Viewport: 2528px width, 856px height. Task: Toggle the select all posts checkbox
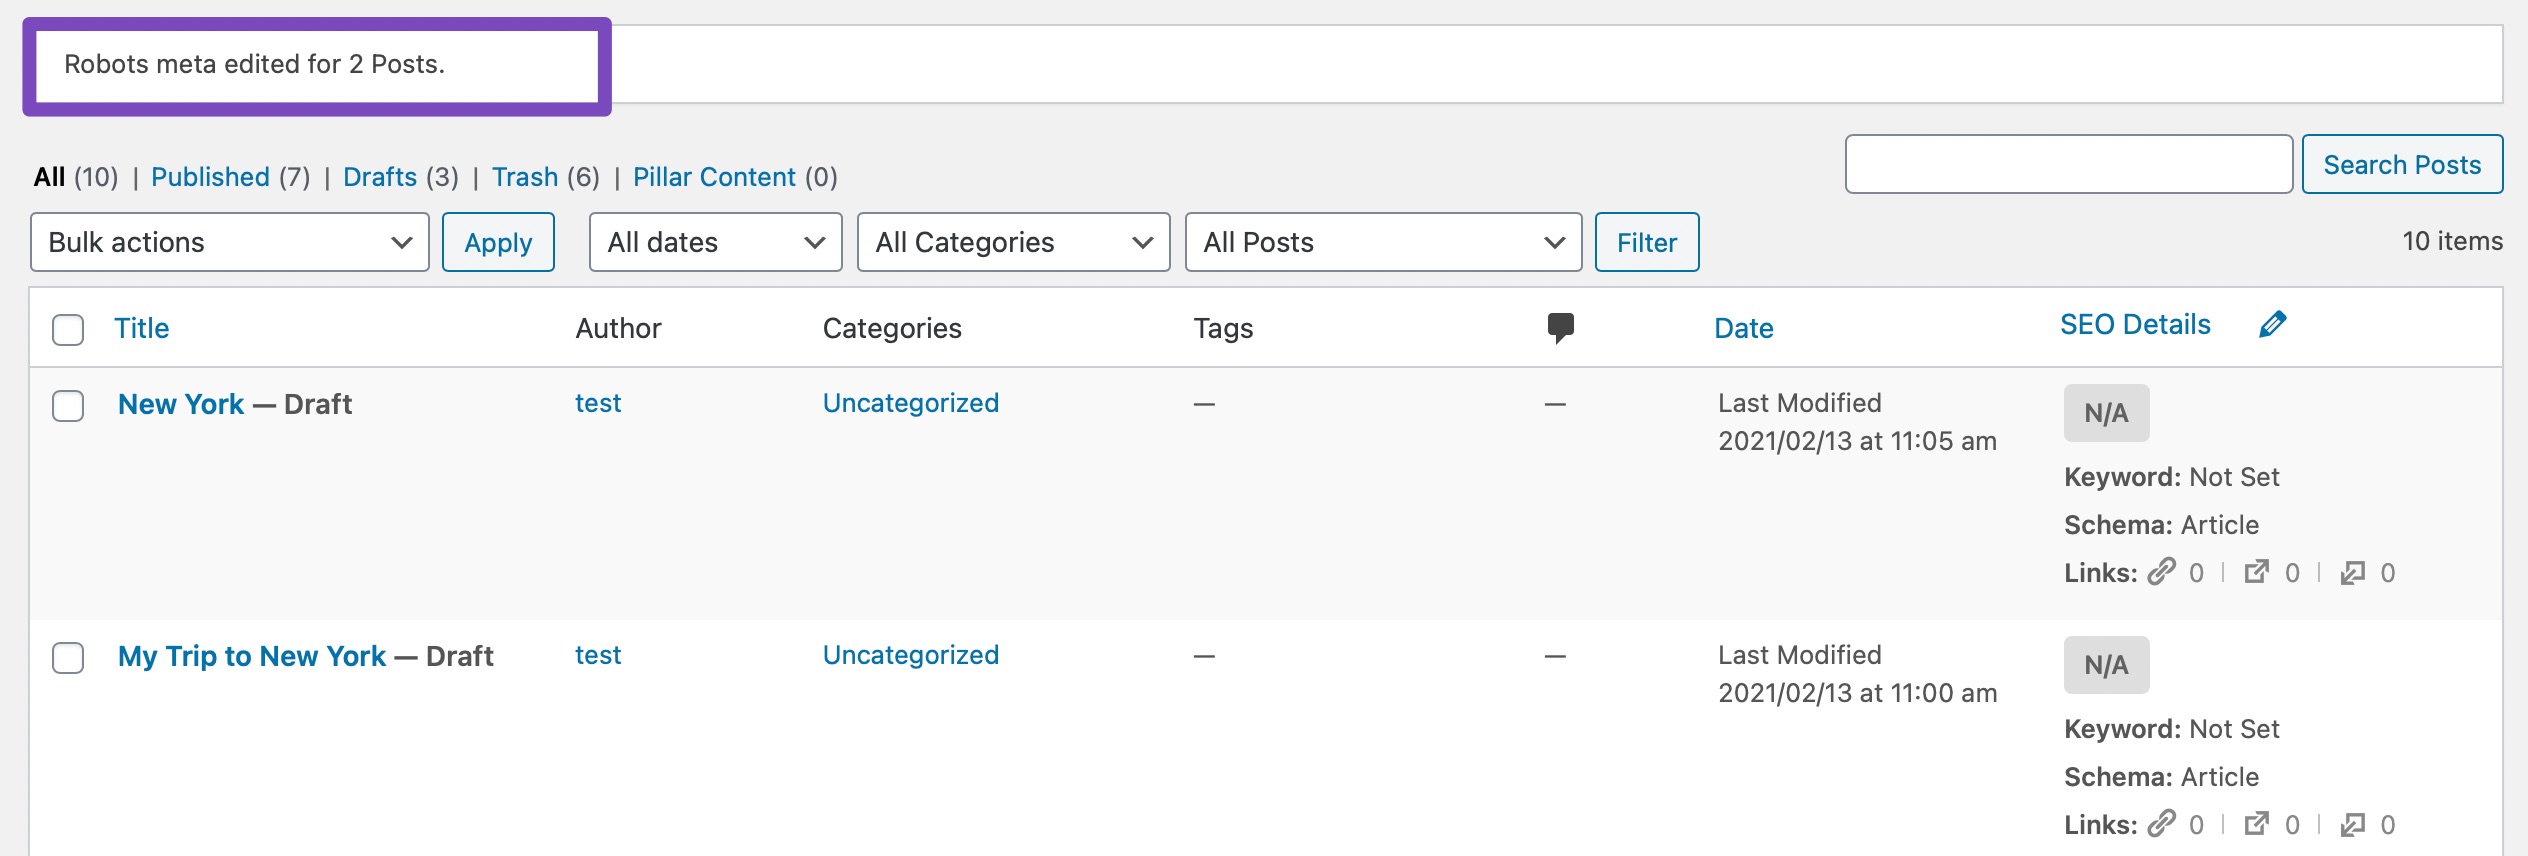(x=68, y=329)
